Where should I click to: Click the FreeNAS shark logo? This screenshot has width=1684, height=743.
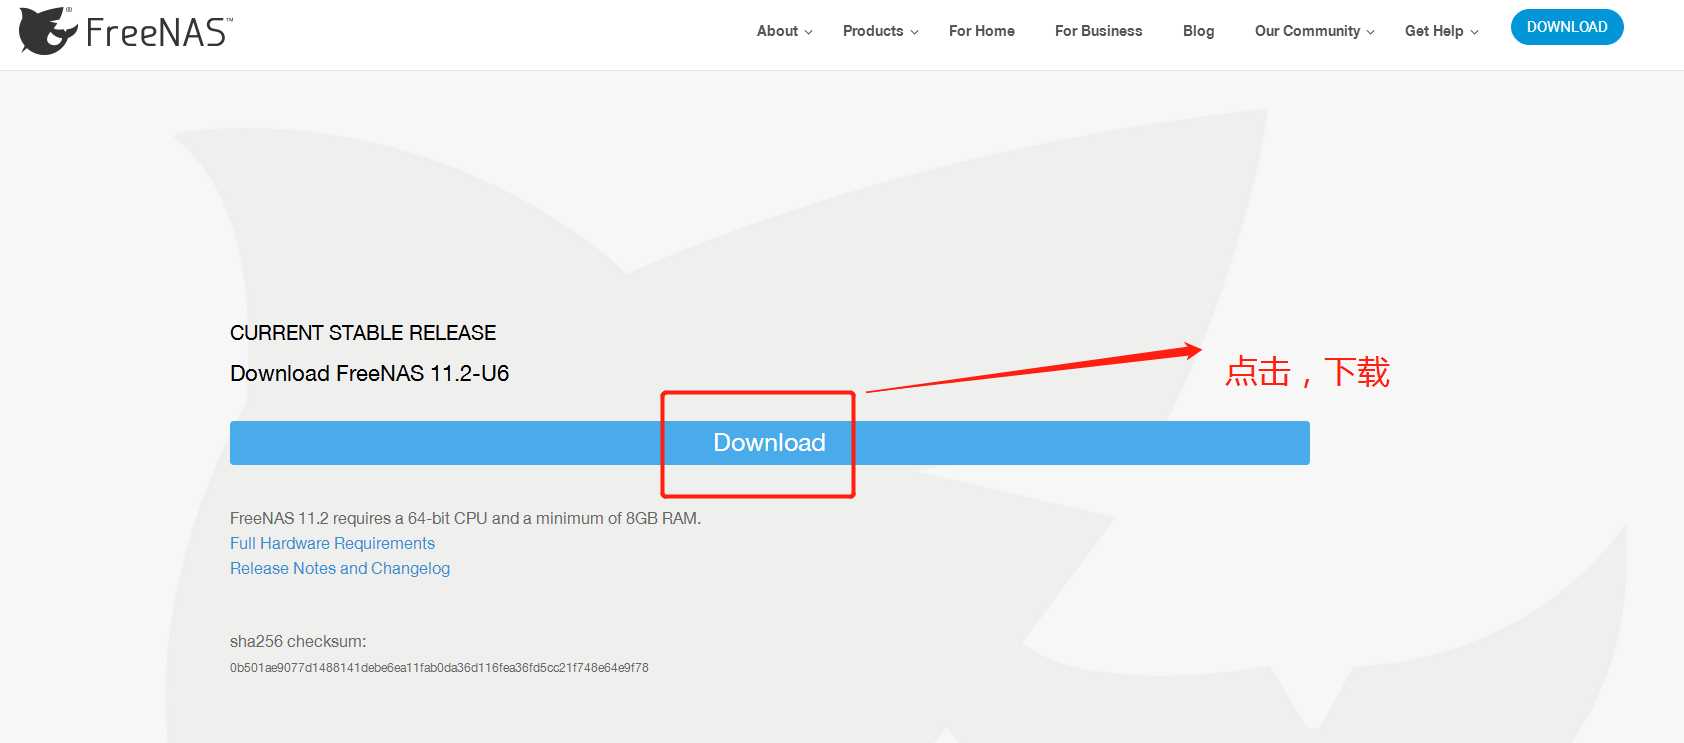pos(48,31)
